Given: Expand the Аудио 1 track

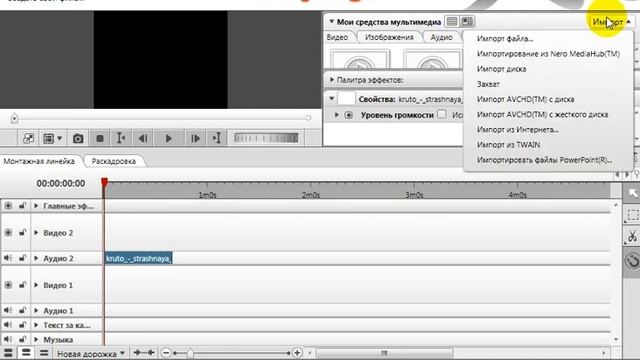Looking at the screenshot, I should point(36,310).
